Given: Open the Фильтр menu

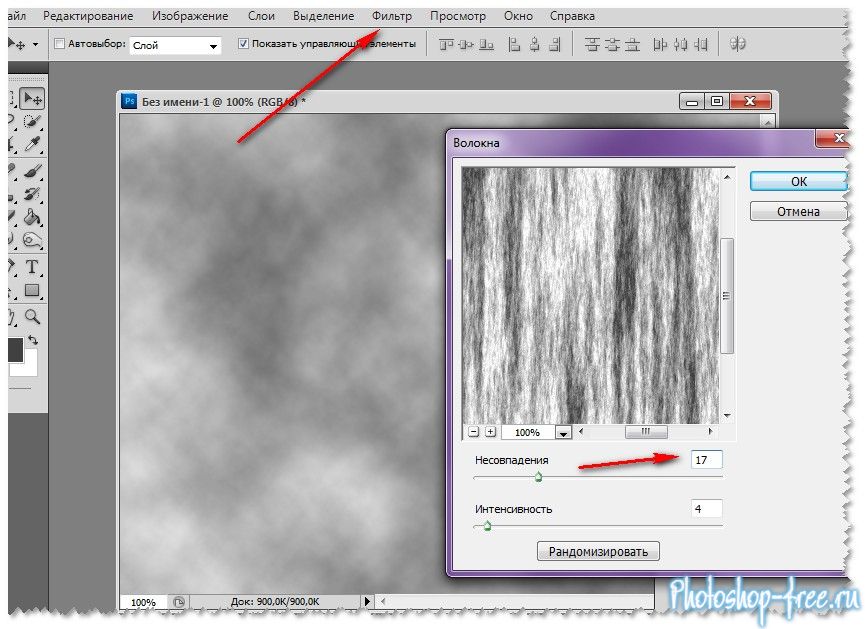Looking at the screenshot, I should pos(391,16).
